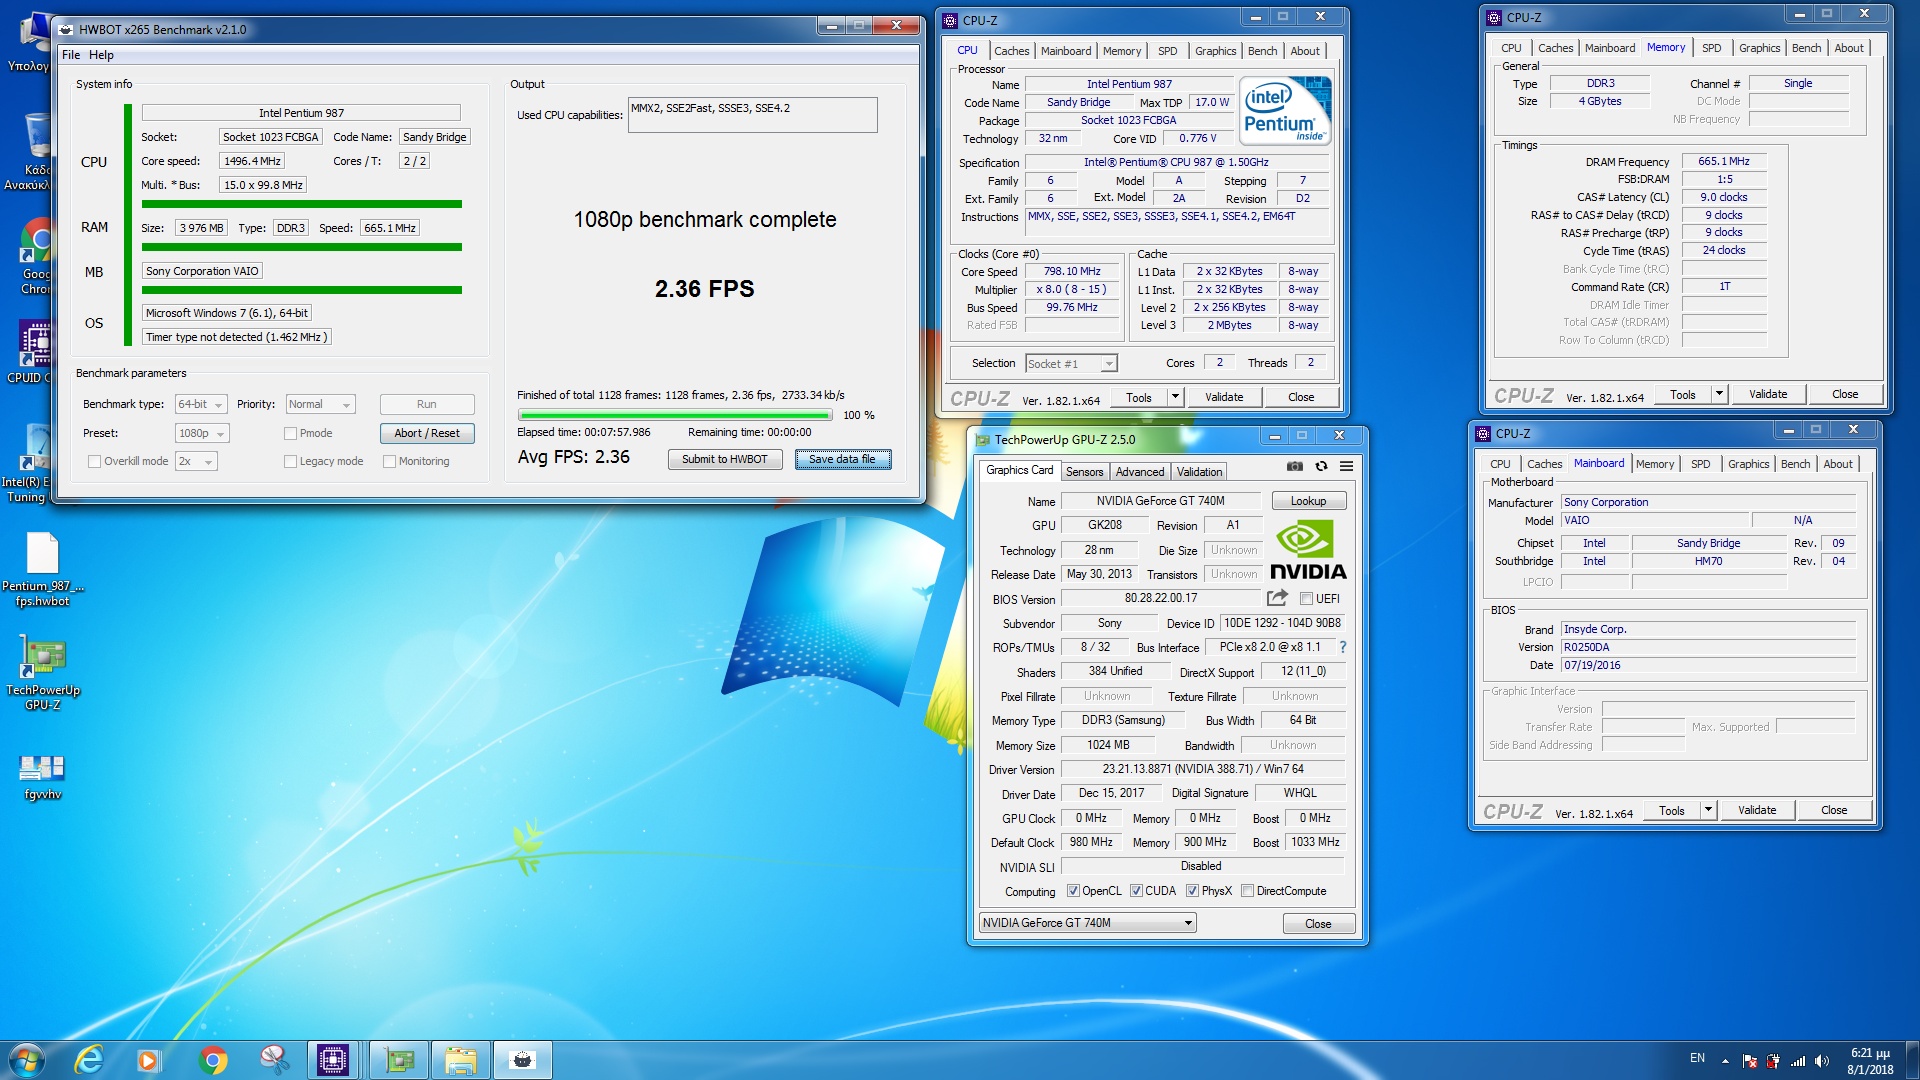Image resolution: width=1920 pixels, height=1080 pixels.
Task: Click the taskbar clock showing 6:21
Action: tap(1869, 1061)
